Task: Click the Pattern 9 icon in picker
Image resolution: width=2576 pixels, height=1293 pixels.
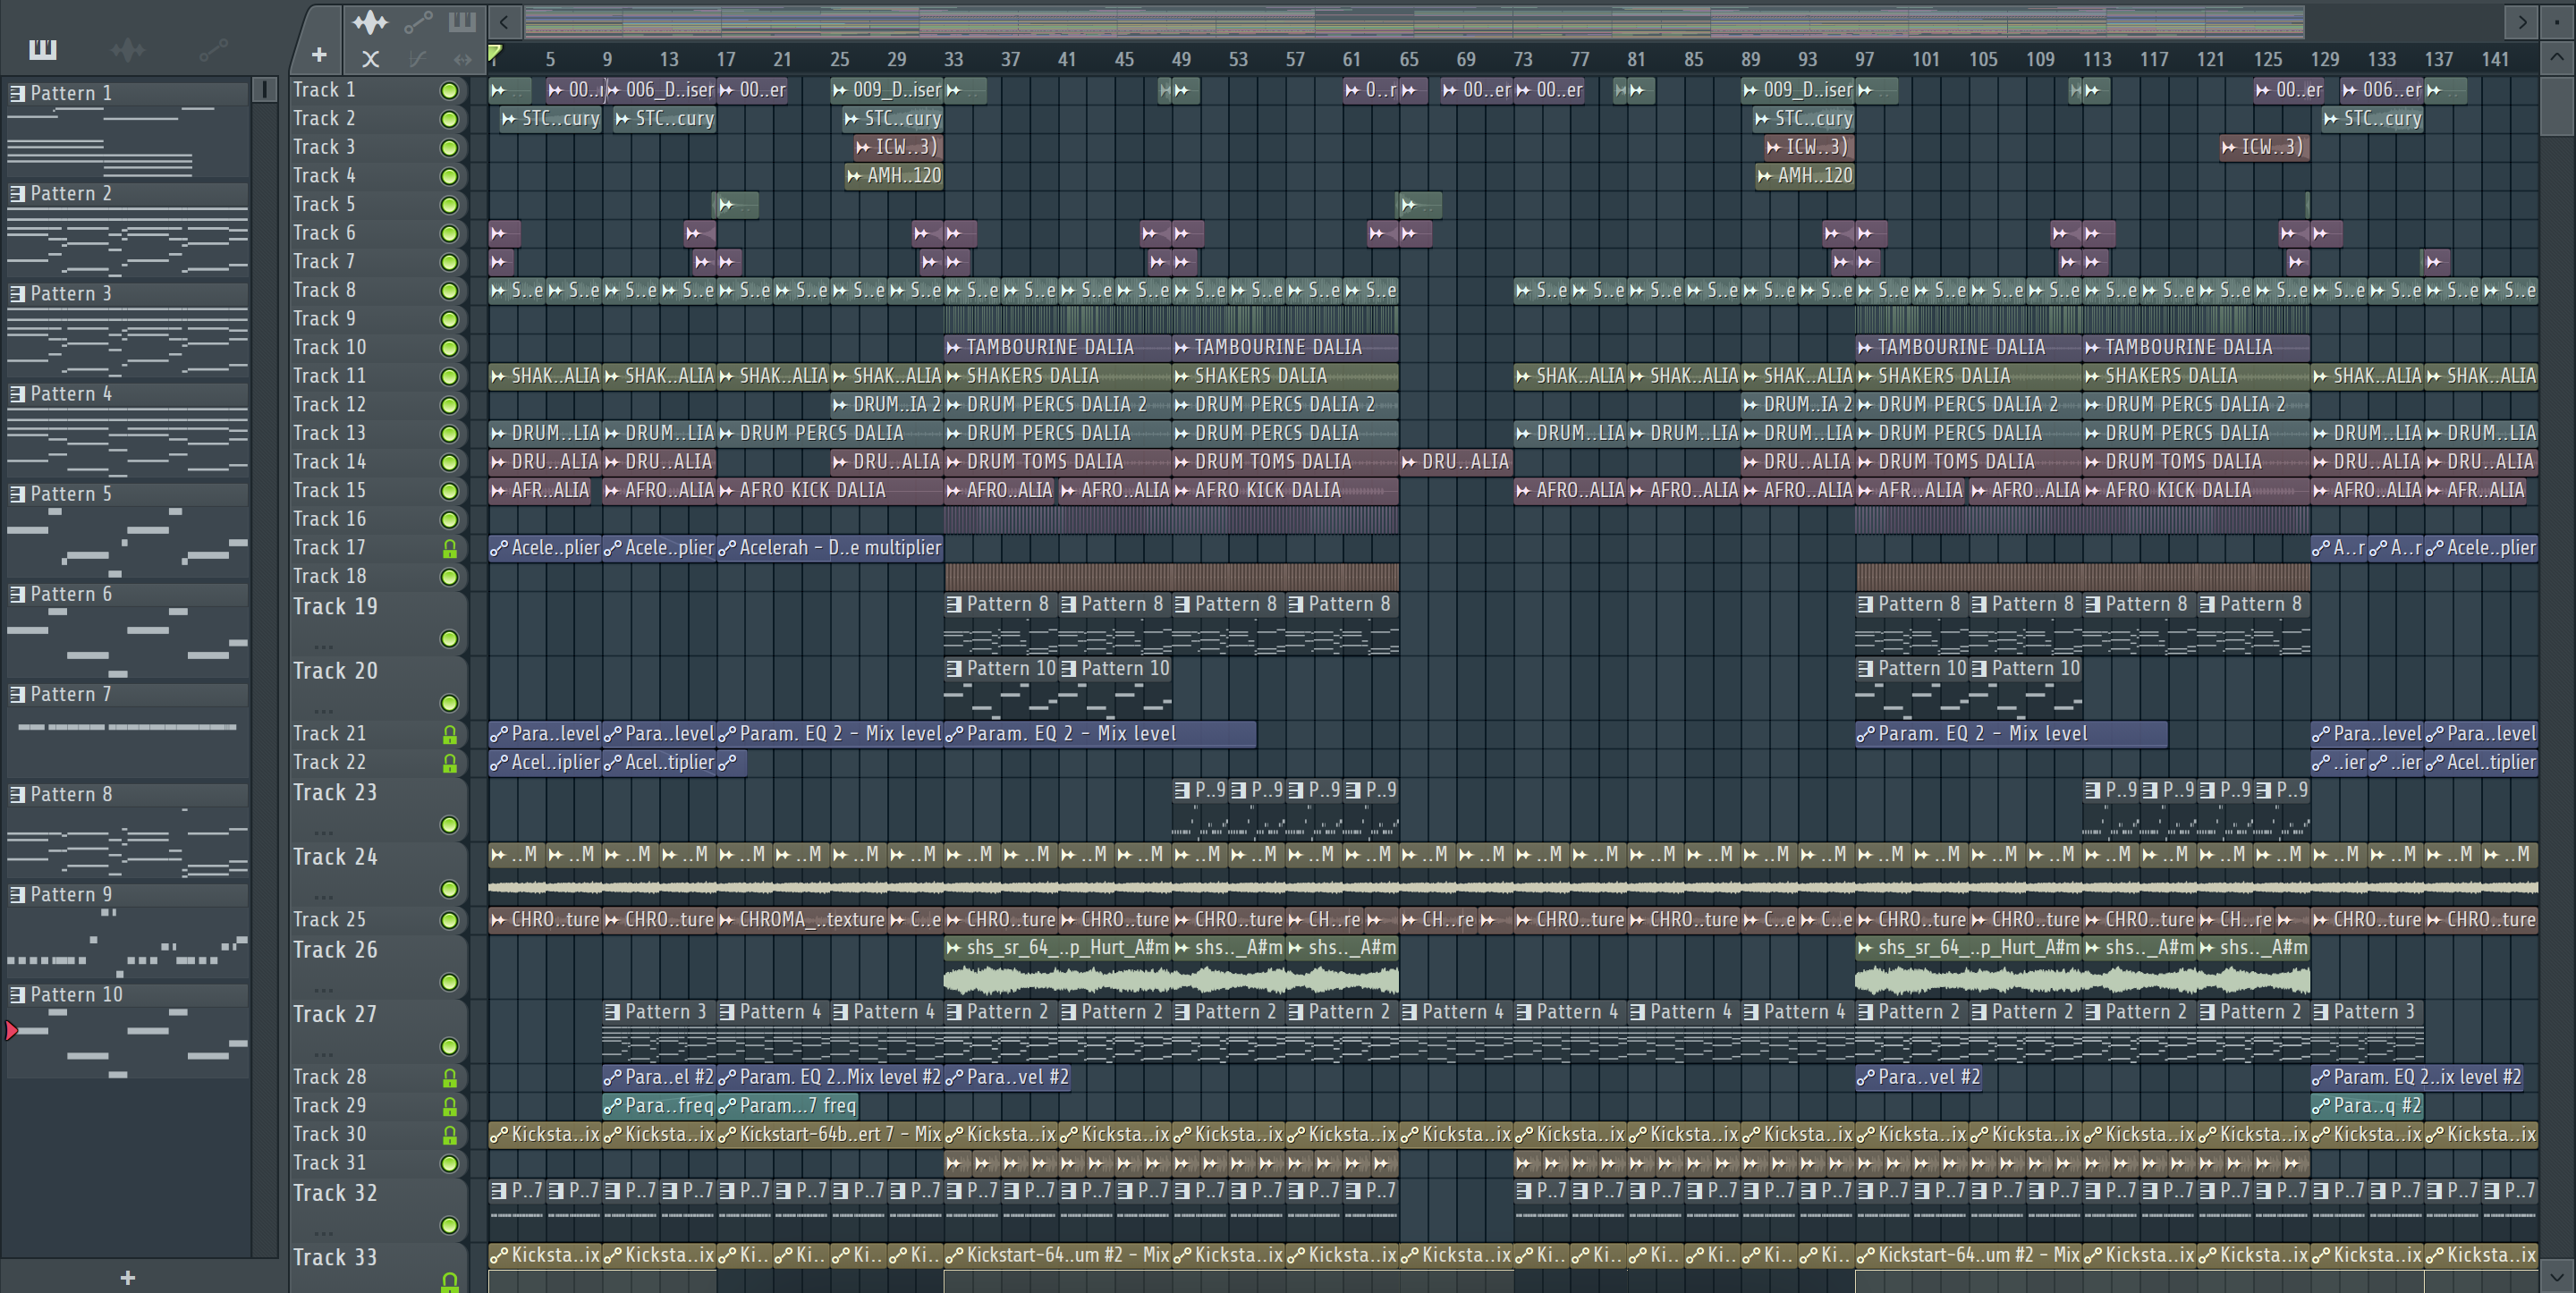Action: point(17,894)
